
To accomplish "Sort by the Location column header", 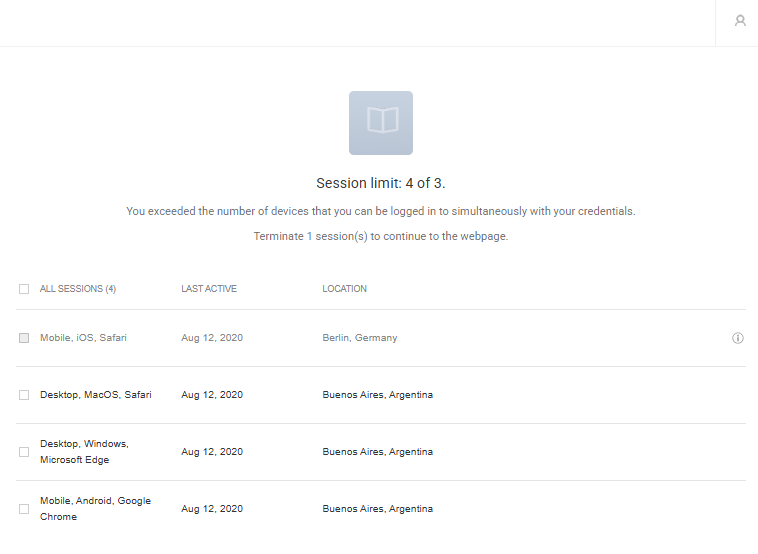I will click(x=344, y=289).
